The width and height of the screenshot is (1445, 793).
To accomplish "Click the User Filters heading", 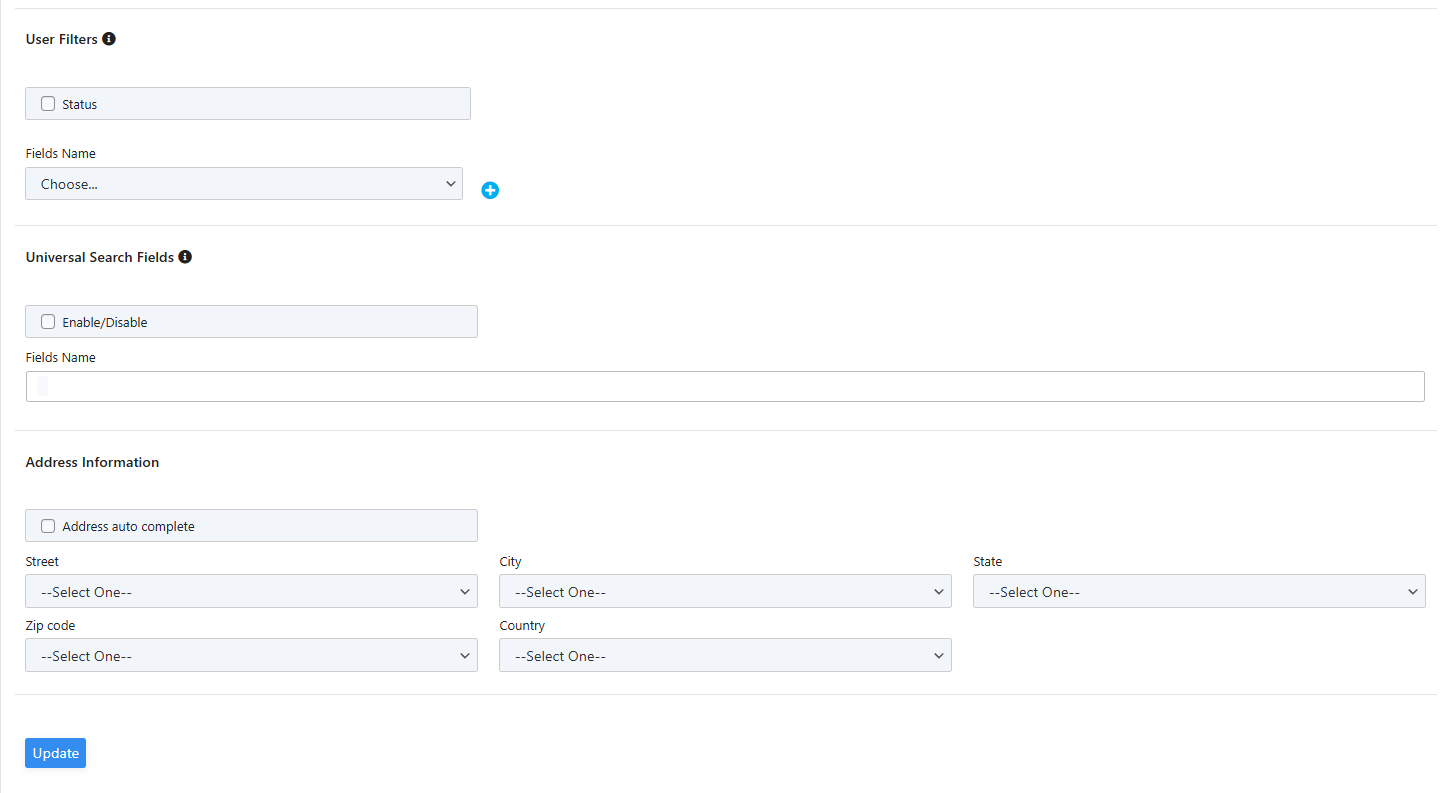I will coord(62,39).
